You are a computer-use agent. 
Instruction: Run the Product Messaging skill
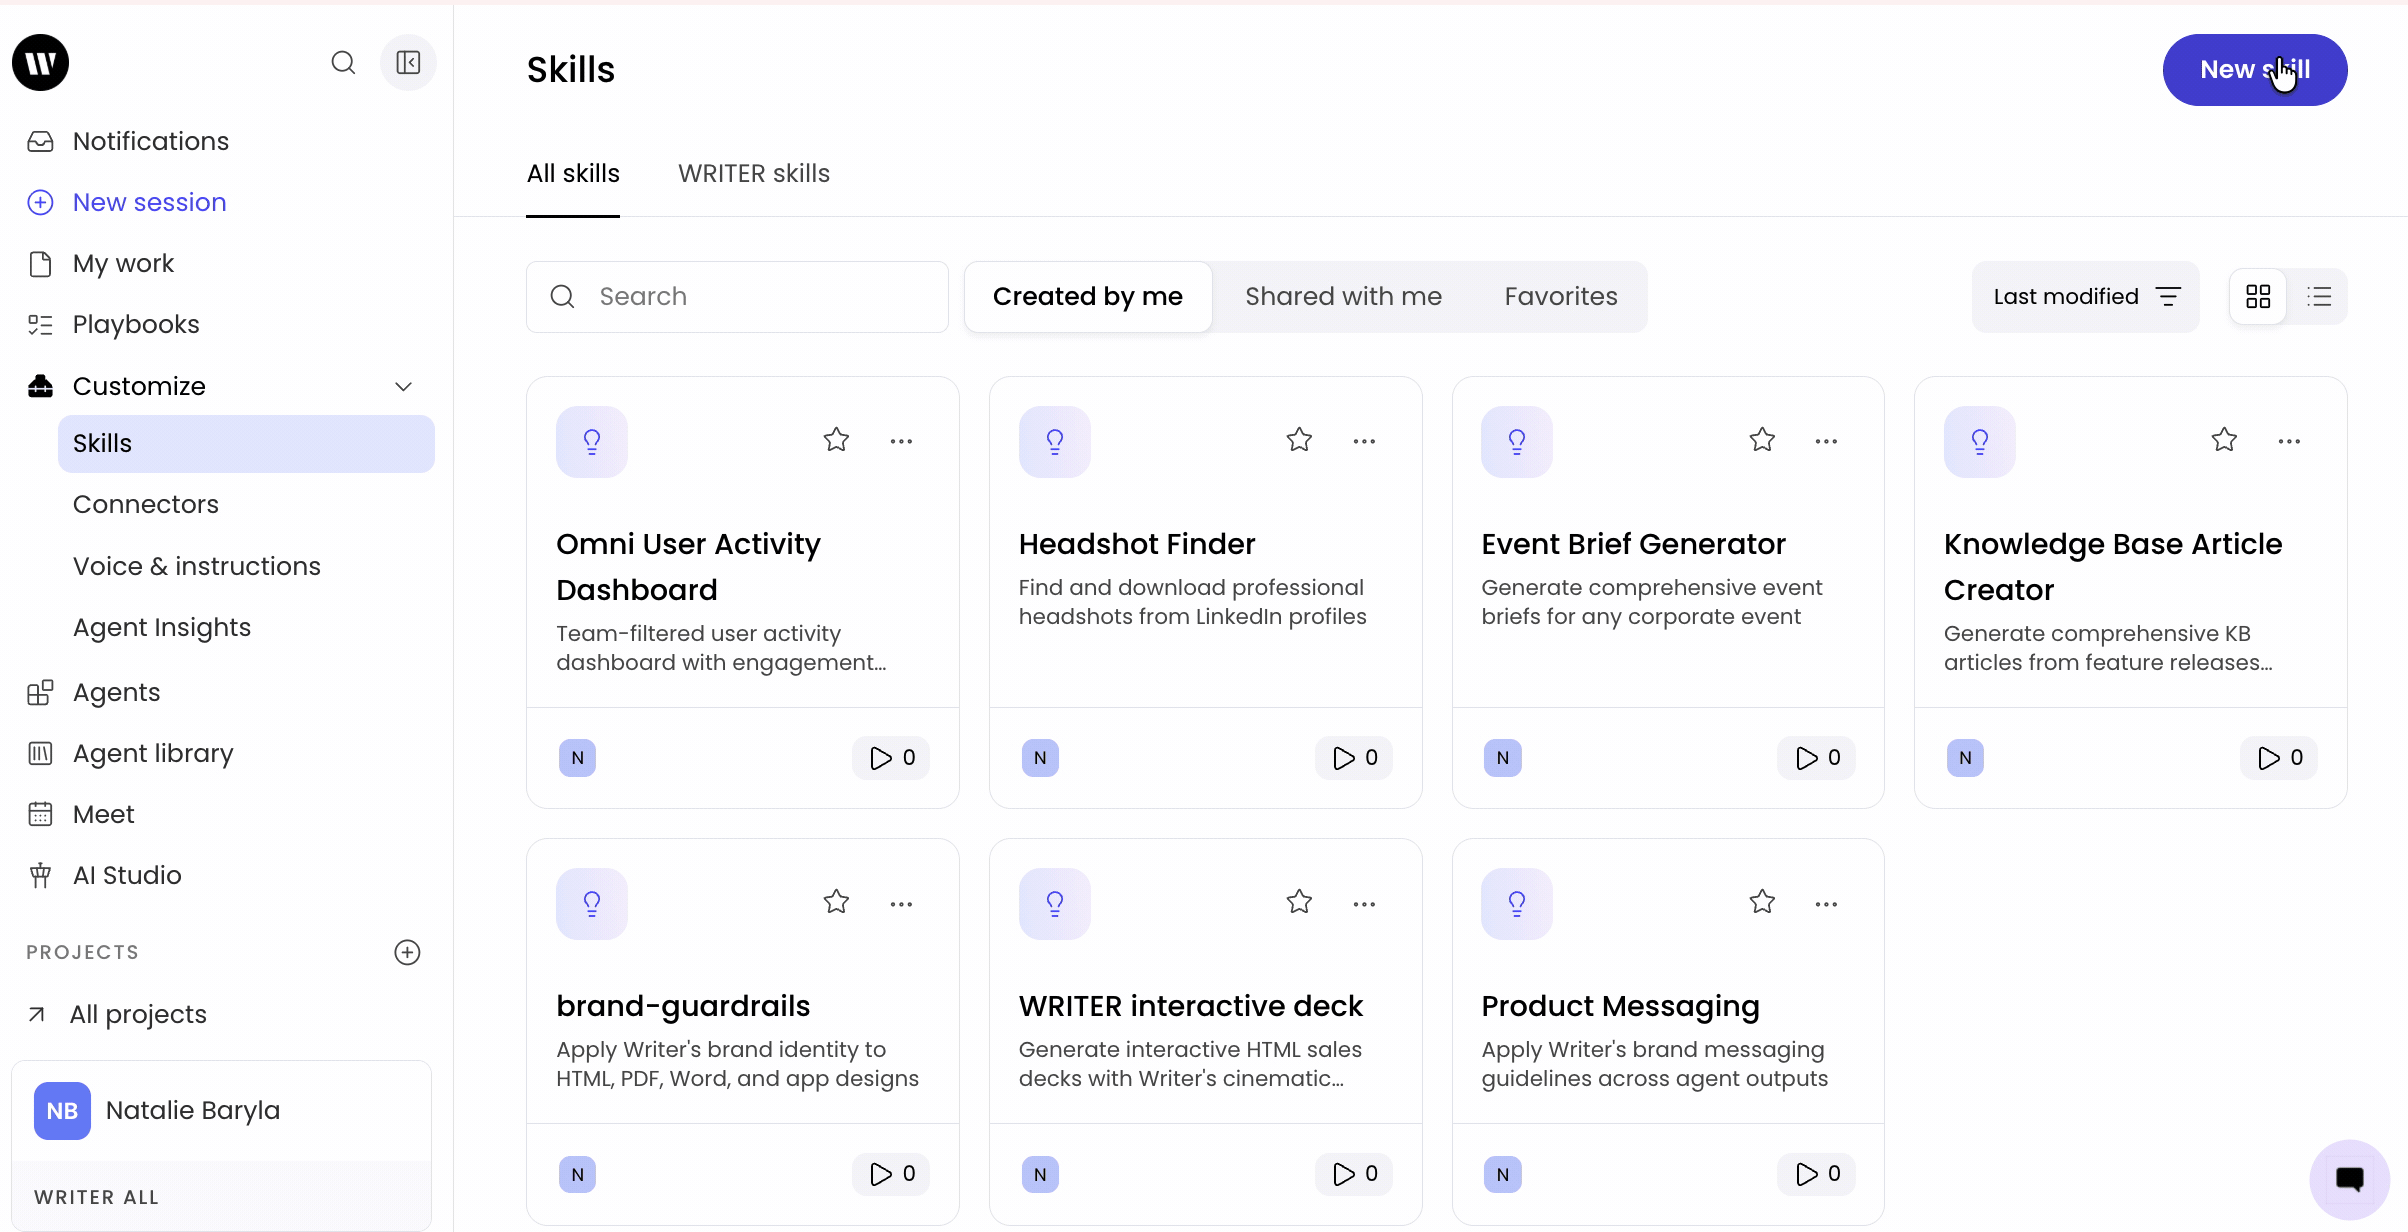tap(1817, 1174)
